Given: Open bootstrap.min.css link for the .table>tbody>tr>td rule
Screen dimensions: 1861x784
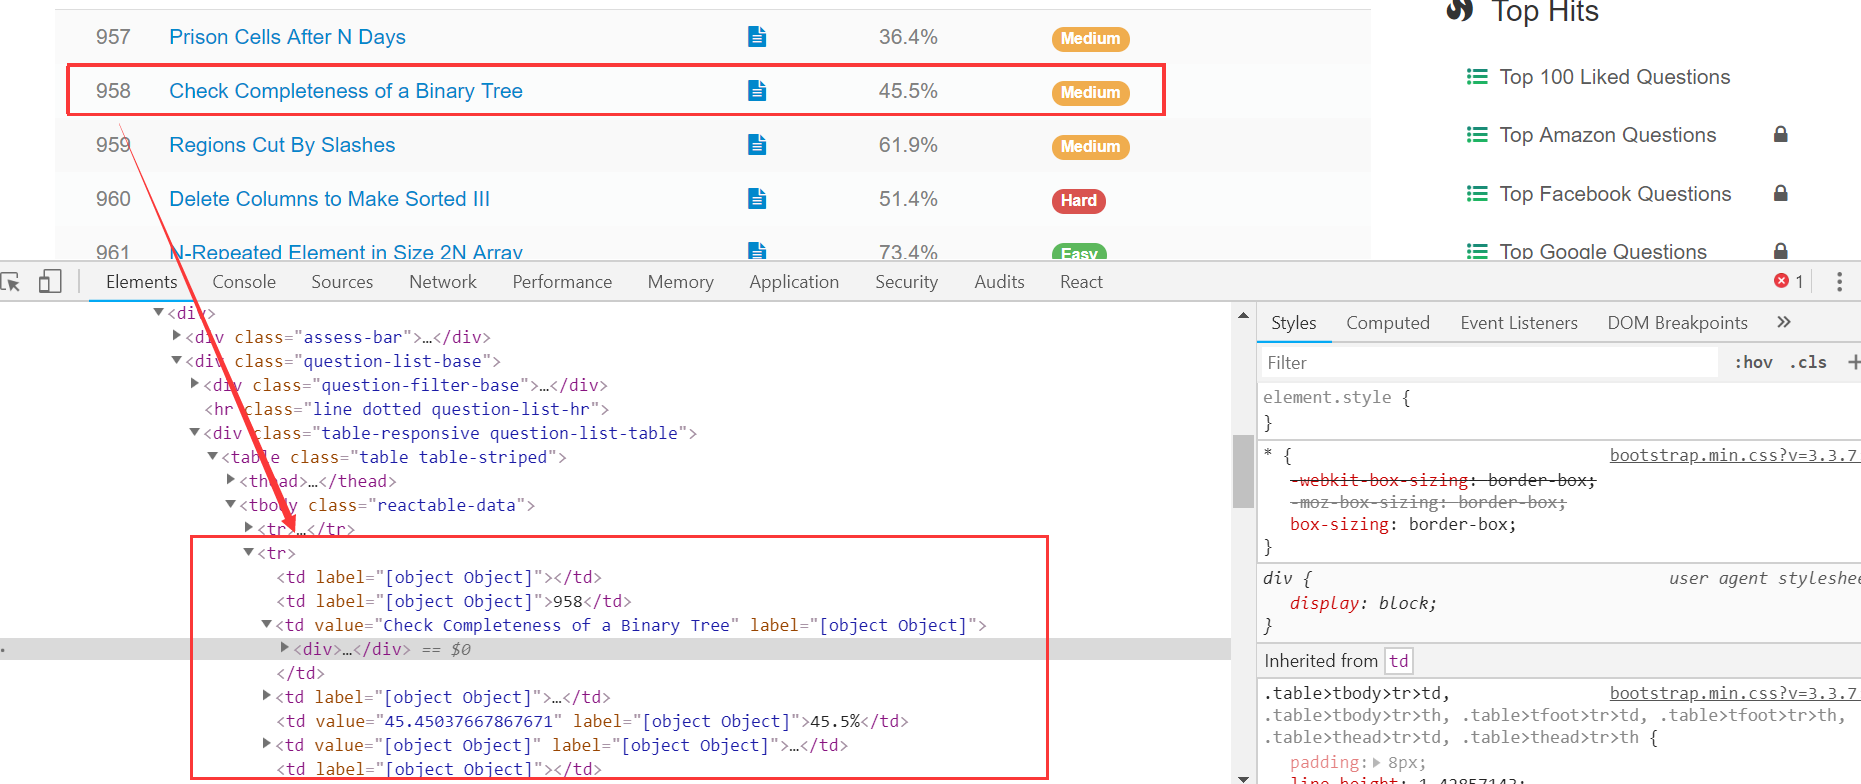Looking at the screenshot, I should [1733, 693].
